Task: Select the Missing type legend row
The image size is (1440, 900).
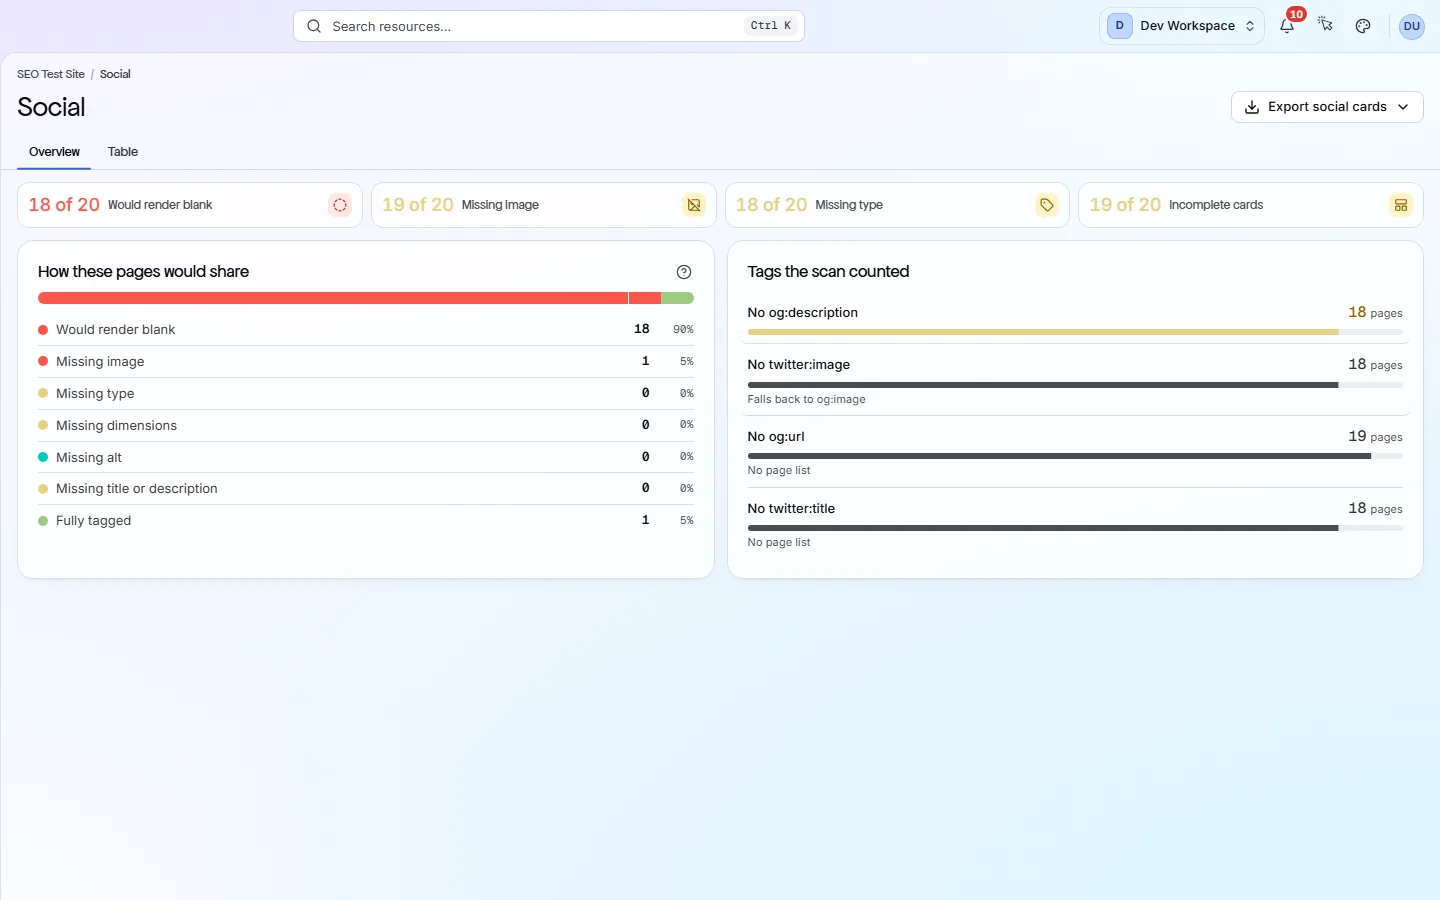Action: pos(366,393)
